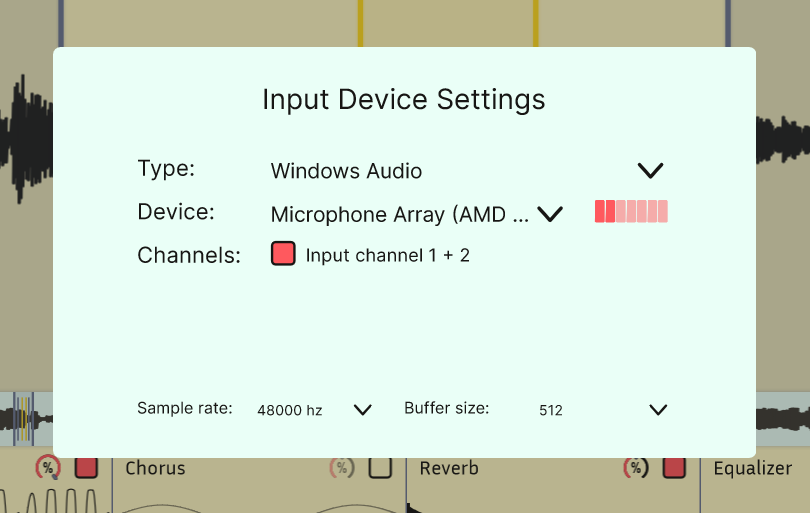810x513 pixels.
Task: Enable the Chorus effect checkbox
Action: [x=380, y=468]
